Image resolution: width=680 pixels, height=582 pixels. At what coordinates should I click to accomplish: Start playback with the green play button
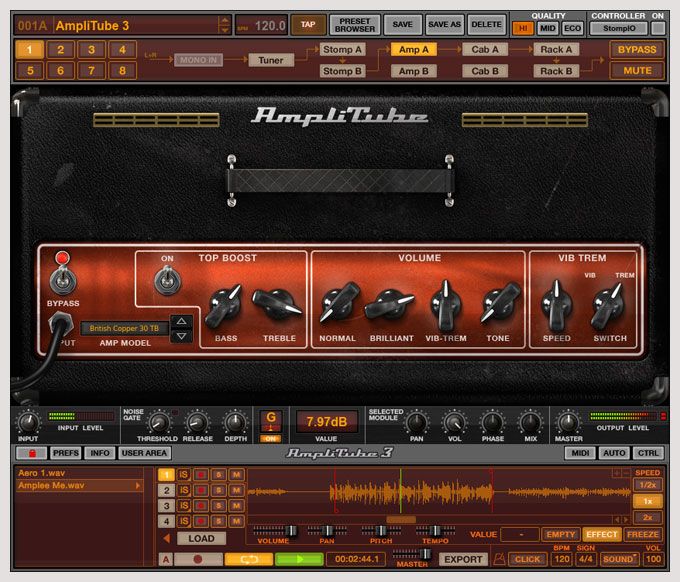299,560
